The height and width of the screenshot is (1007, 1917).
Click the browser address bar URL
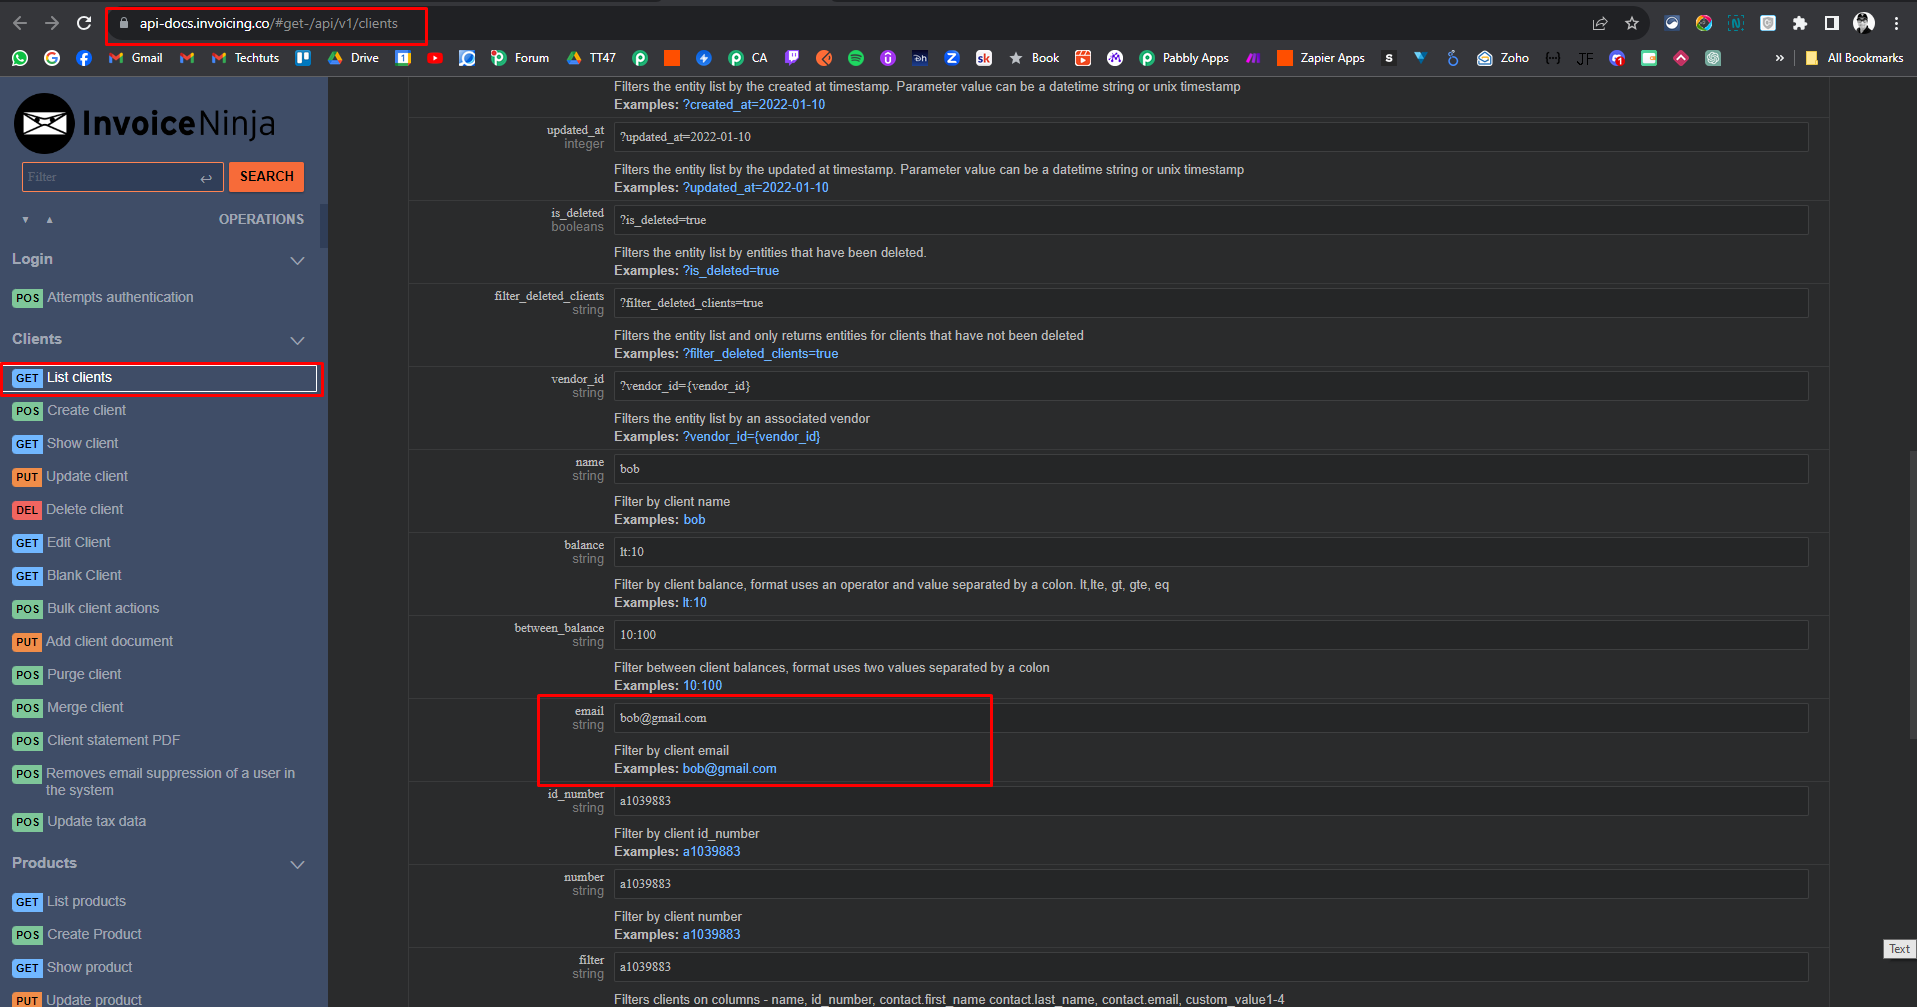[x=268, y=23]
